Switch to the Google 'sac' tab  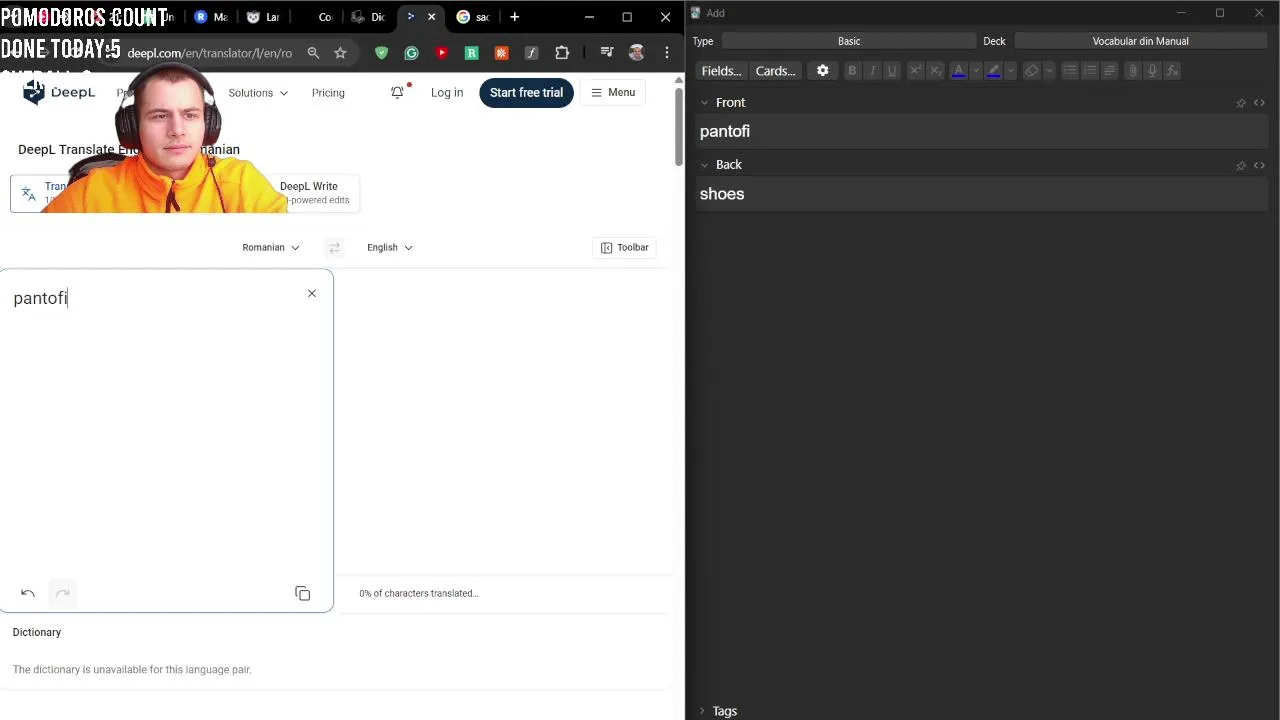pyautogui.click(x=473, y=17)
